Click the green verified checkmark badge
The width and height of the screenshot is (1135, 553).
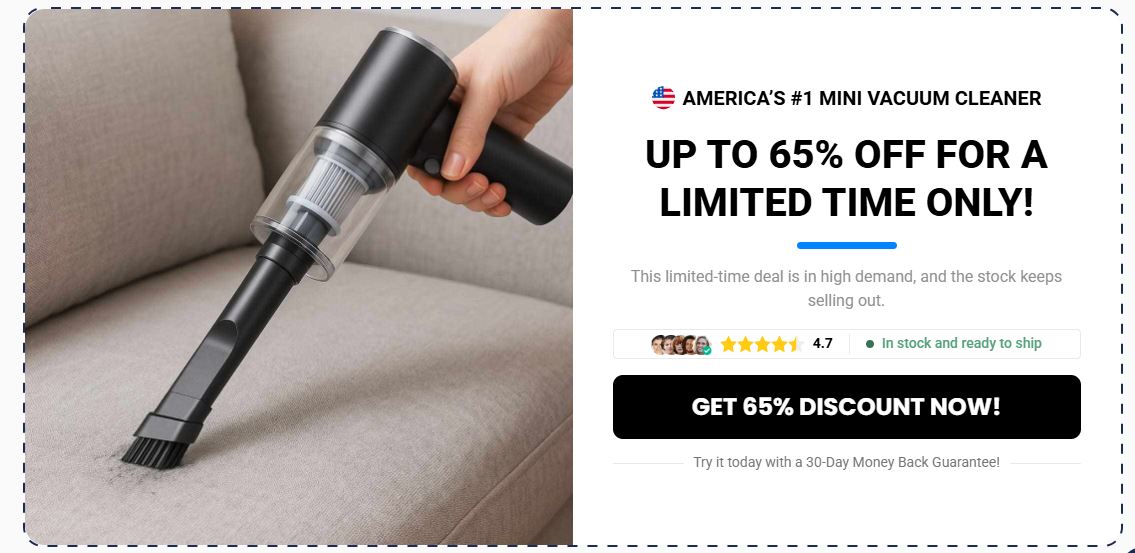707,350
